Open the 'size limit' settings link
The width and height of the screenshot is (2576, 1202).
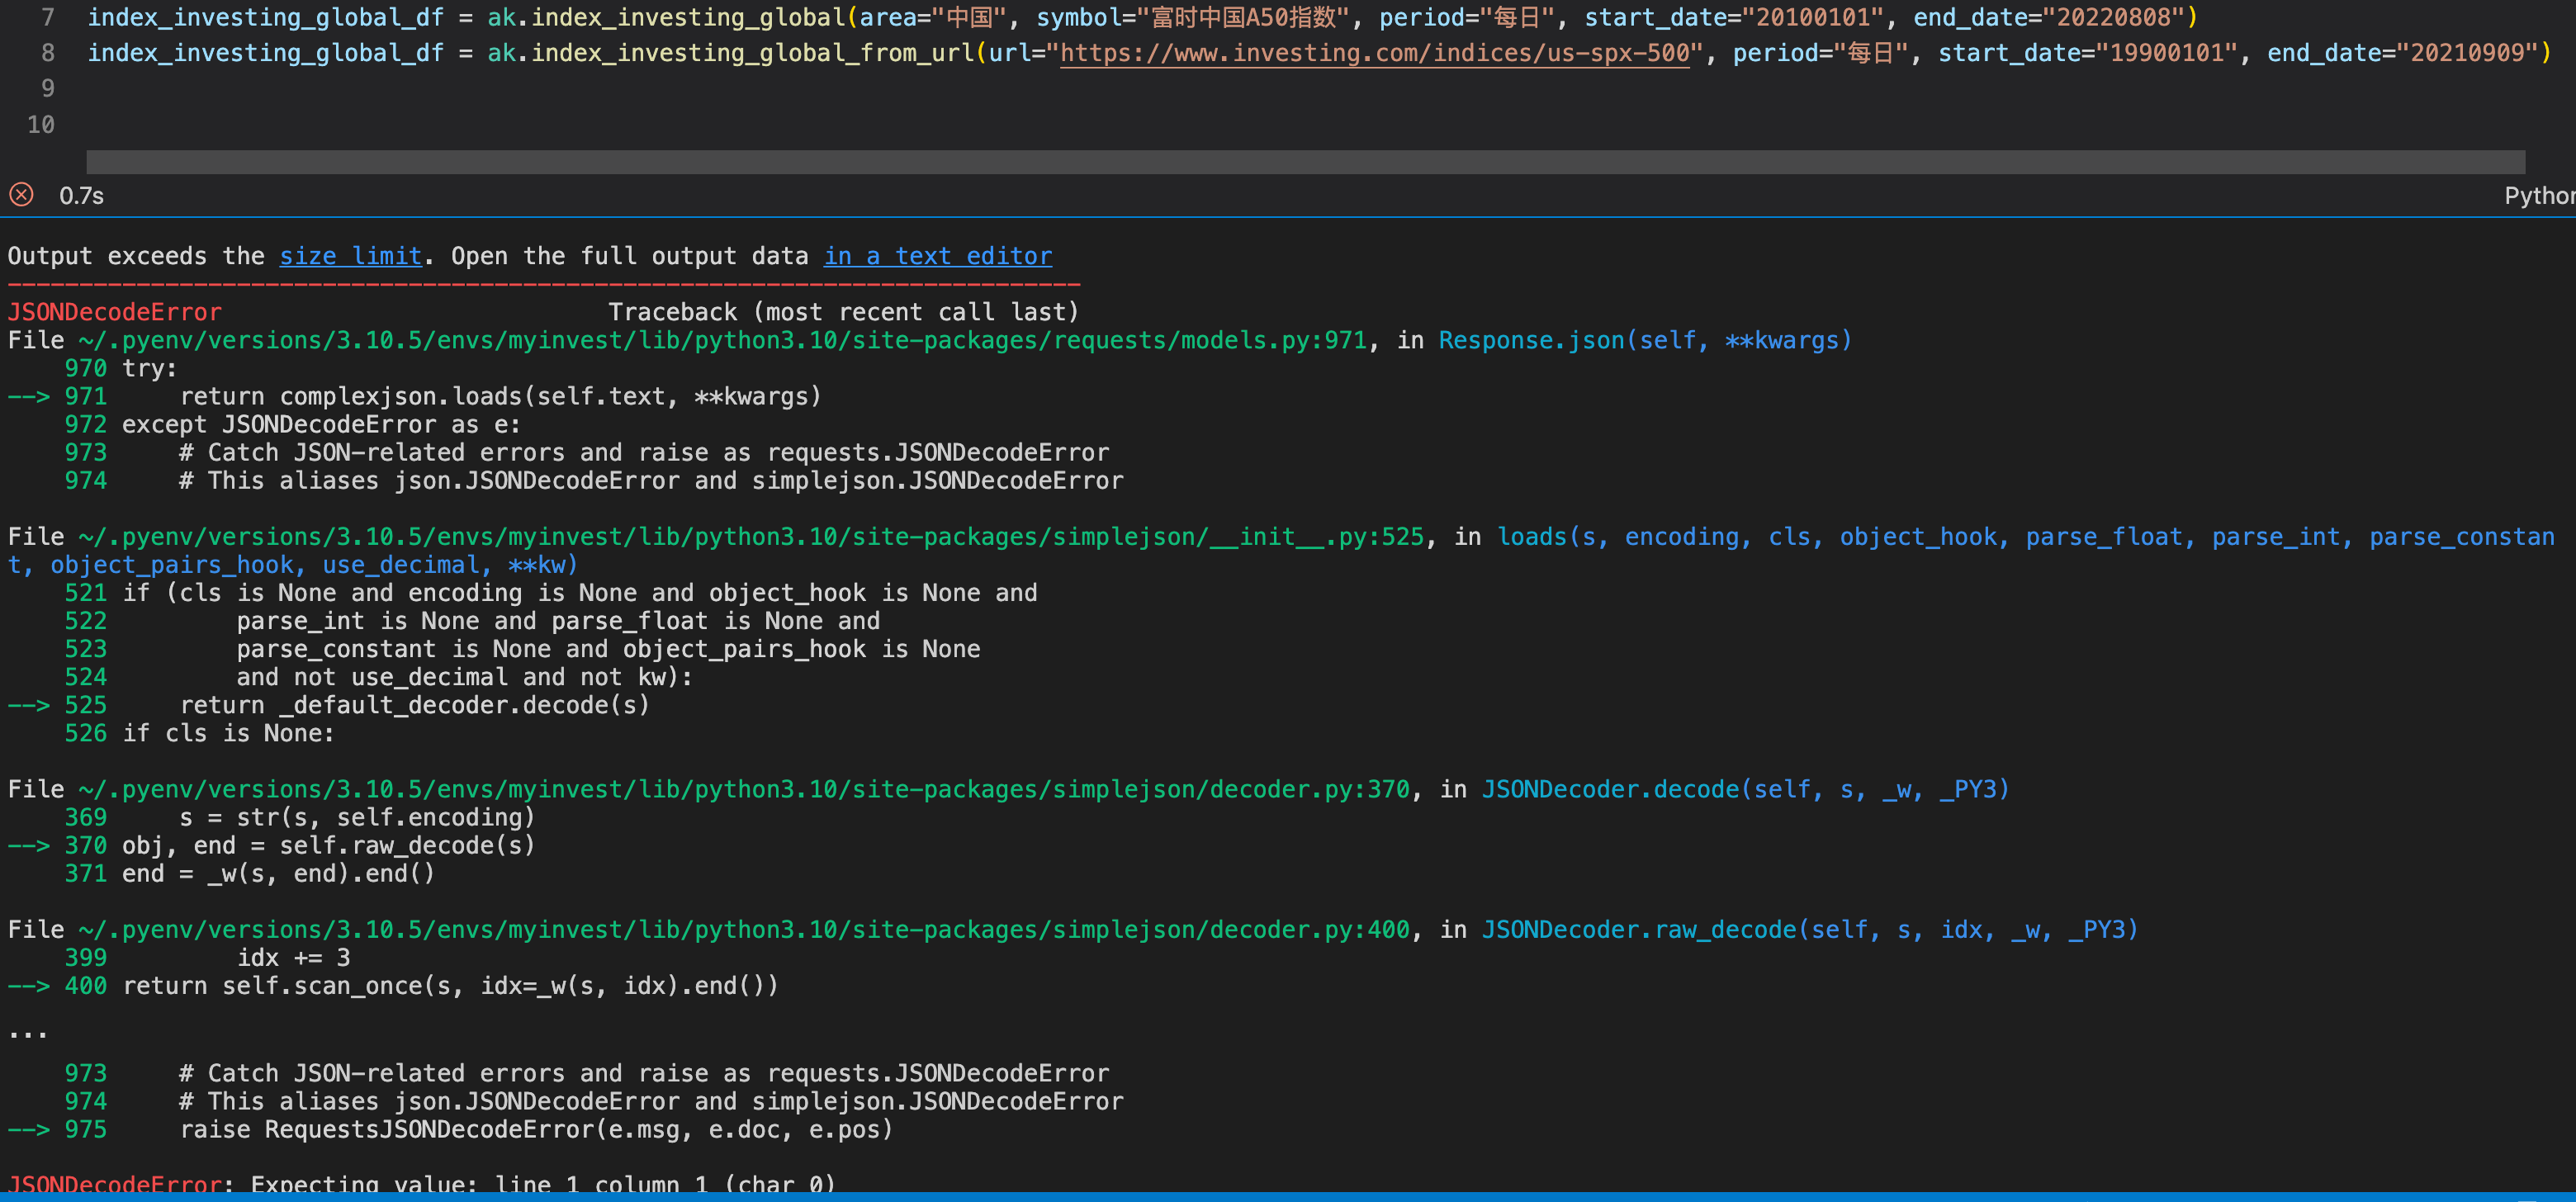(350, 255)
